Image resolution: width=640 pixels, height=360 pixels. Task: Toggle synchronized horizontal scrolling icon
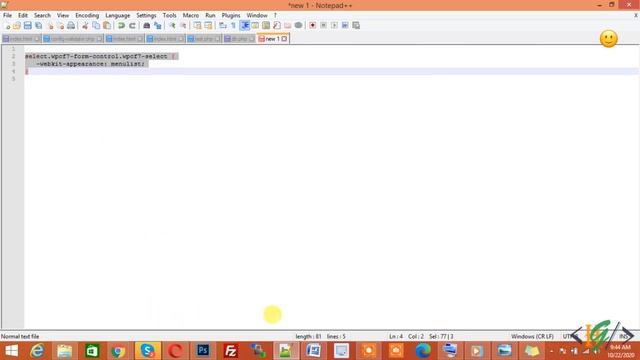[208, 26]
